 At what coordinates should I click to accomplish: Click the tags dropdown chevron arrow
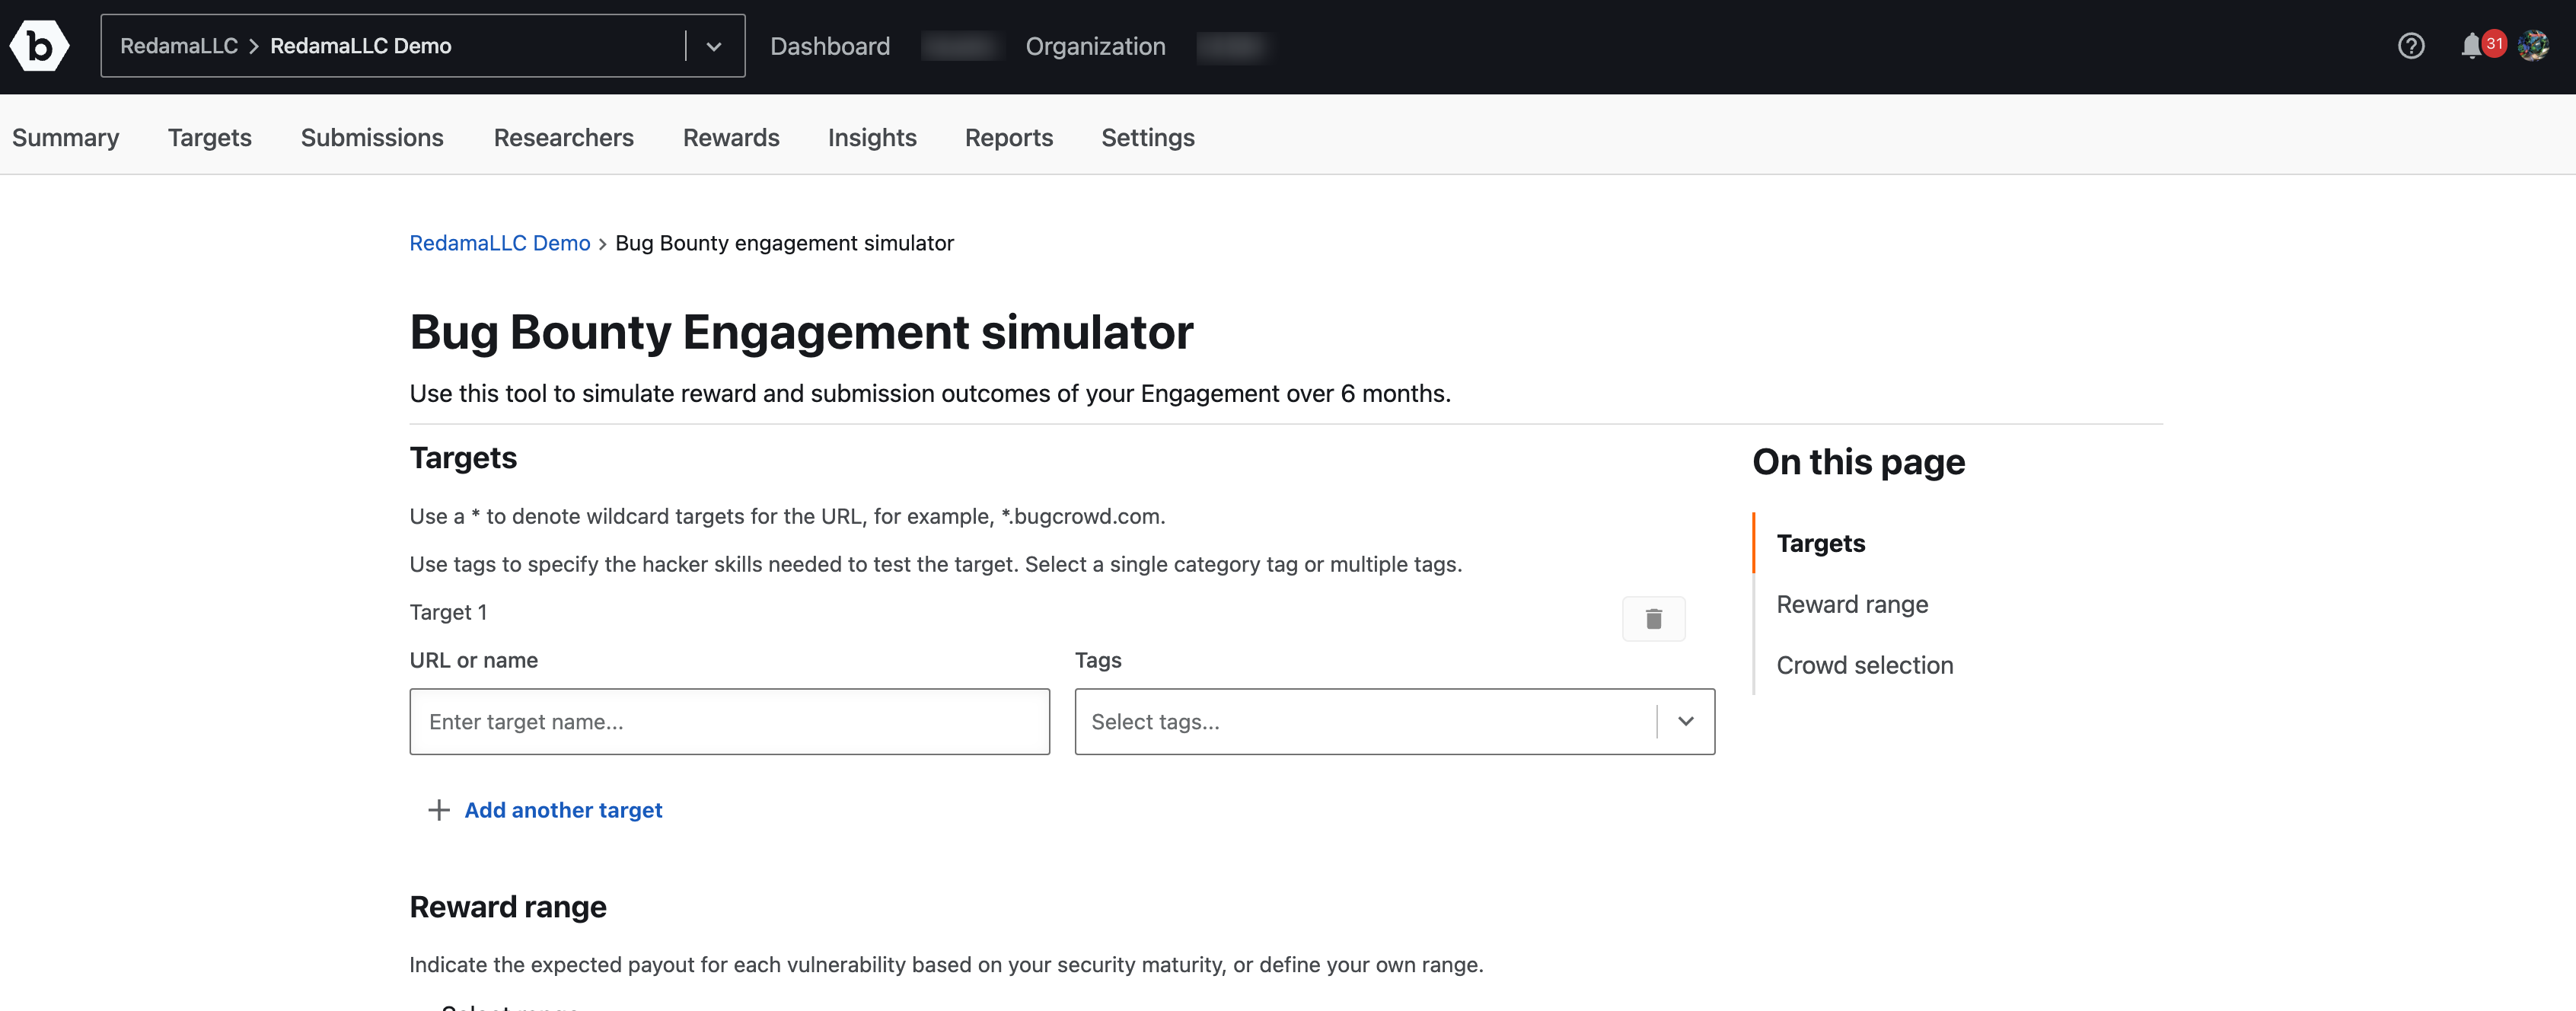coord(1686,721)
